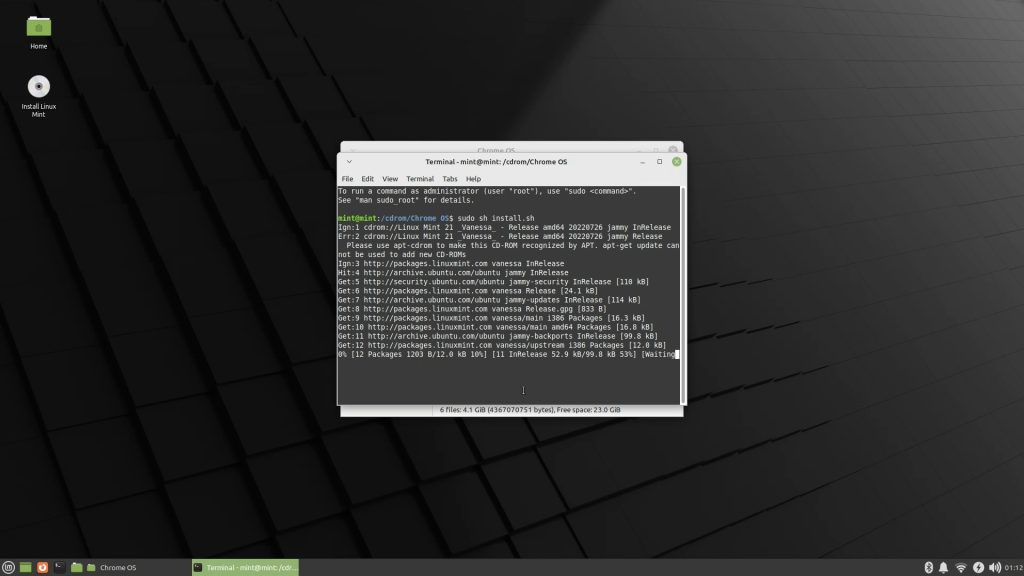Open Bluetooth tray icon

point(928,567)
